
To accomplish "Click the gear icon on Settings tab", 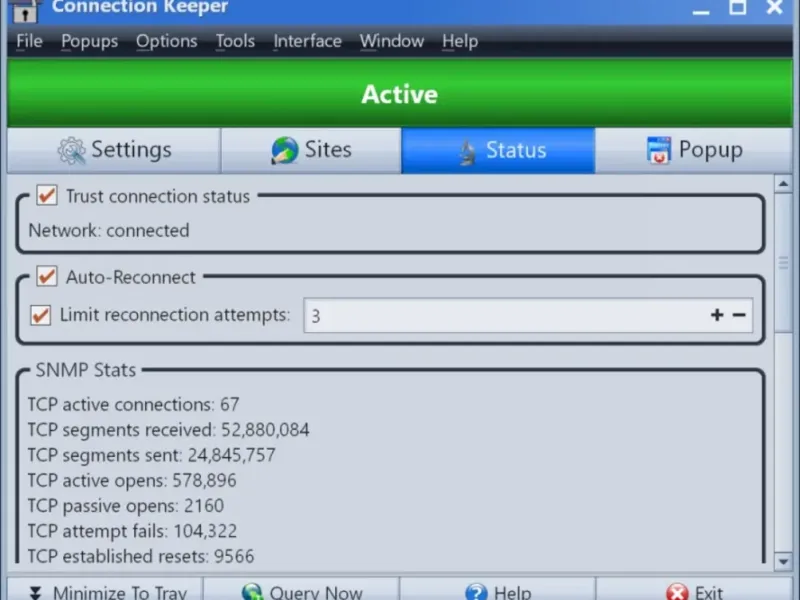I will [x=71, y=151].
